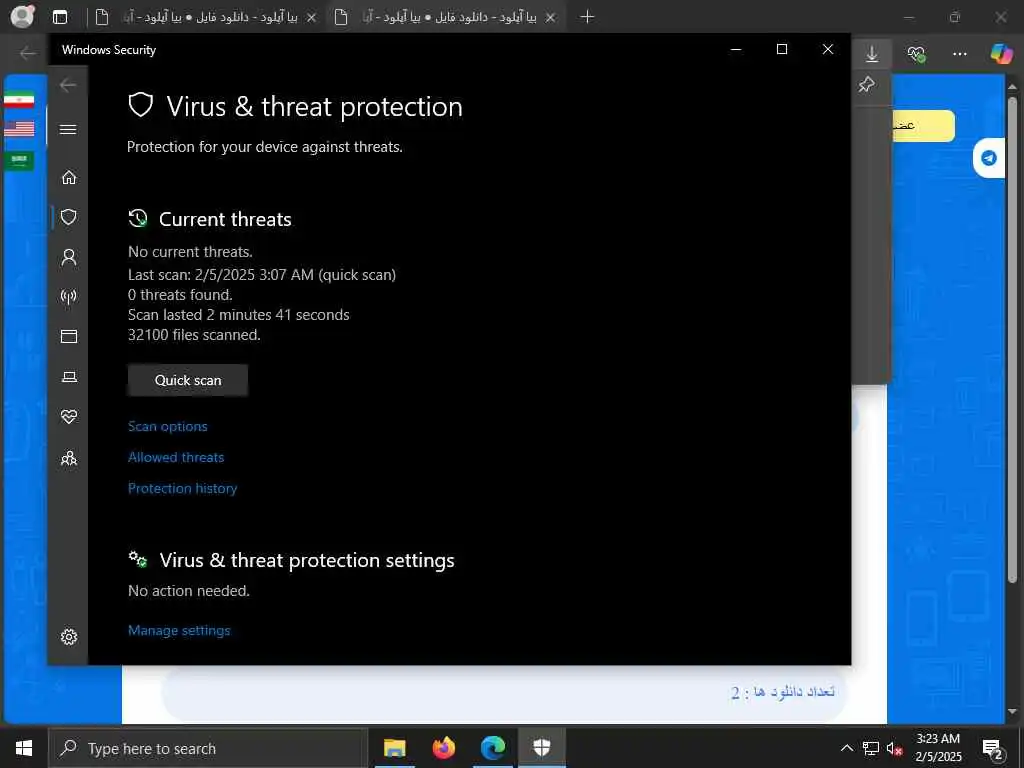This screenshot has height=768, width=1024.
Task: Open the network icon in system tray
Action: click(x=871, y=748)
